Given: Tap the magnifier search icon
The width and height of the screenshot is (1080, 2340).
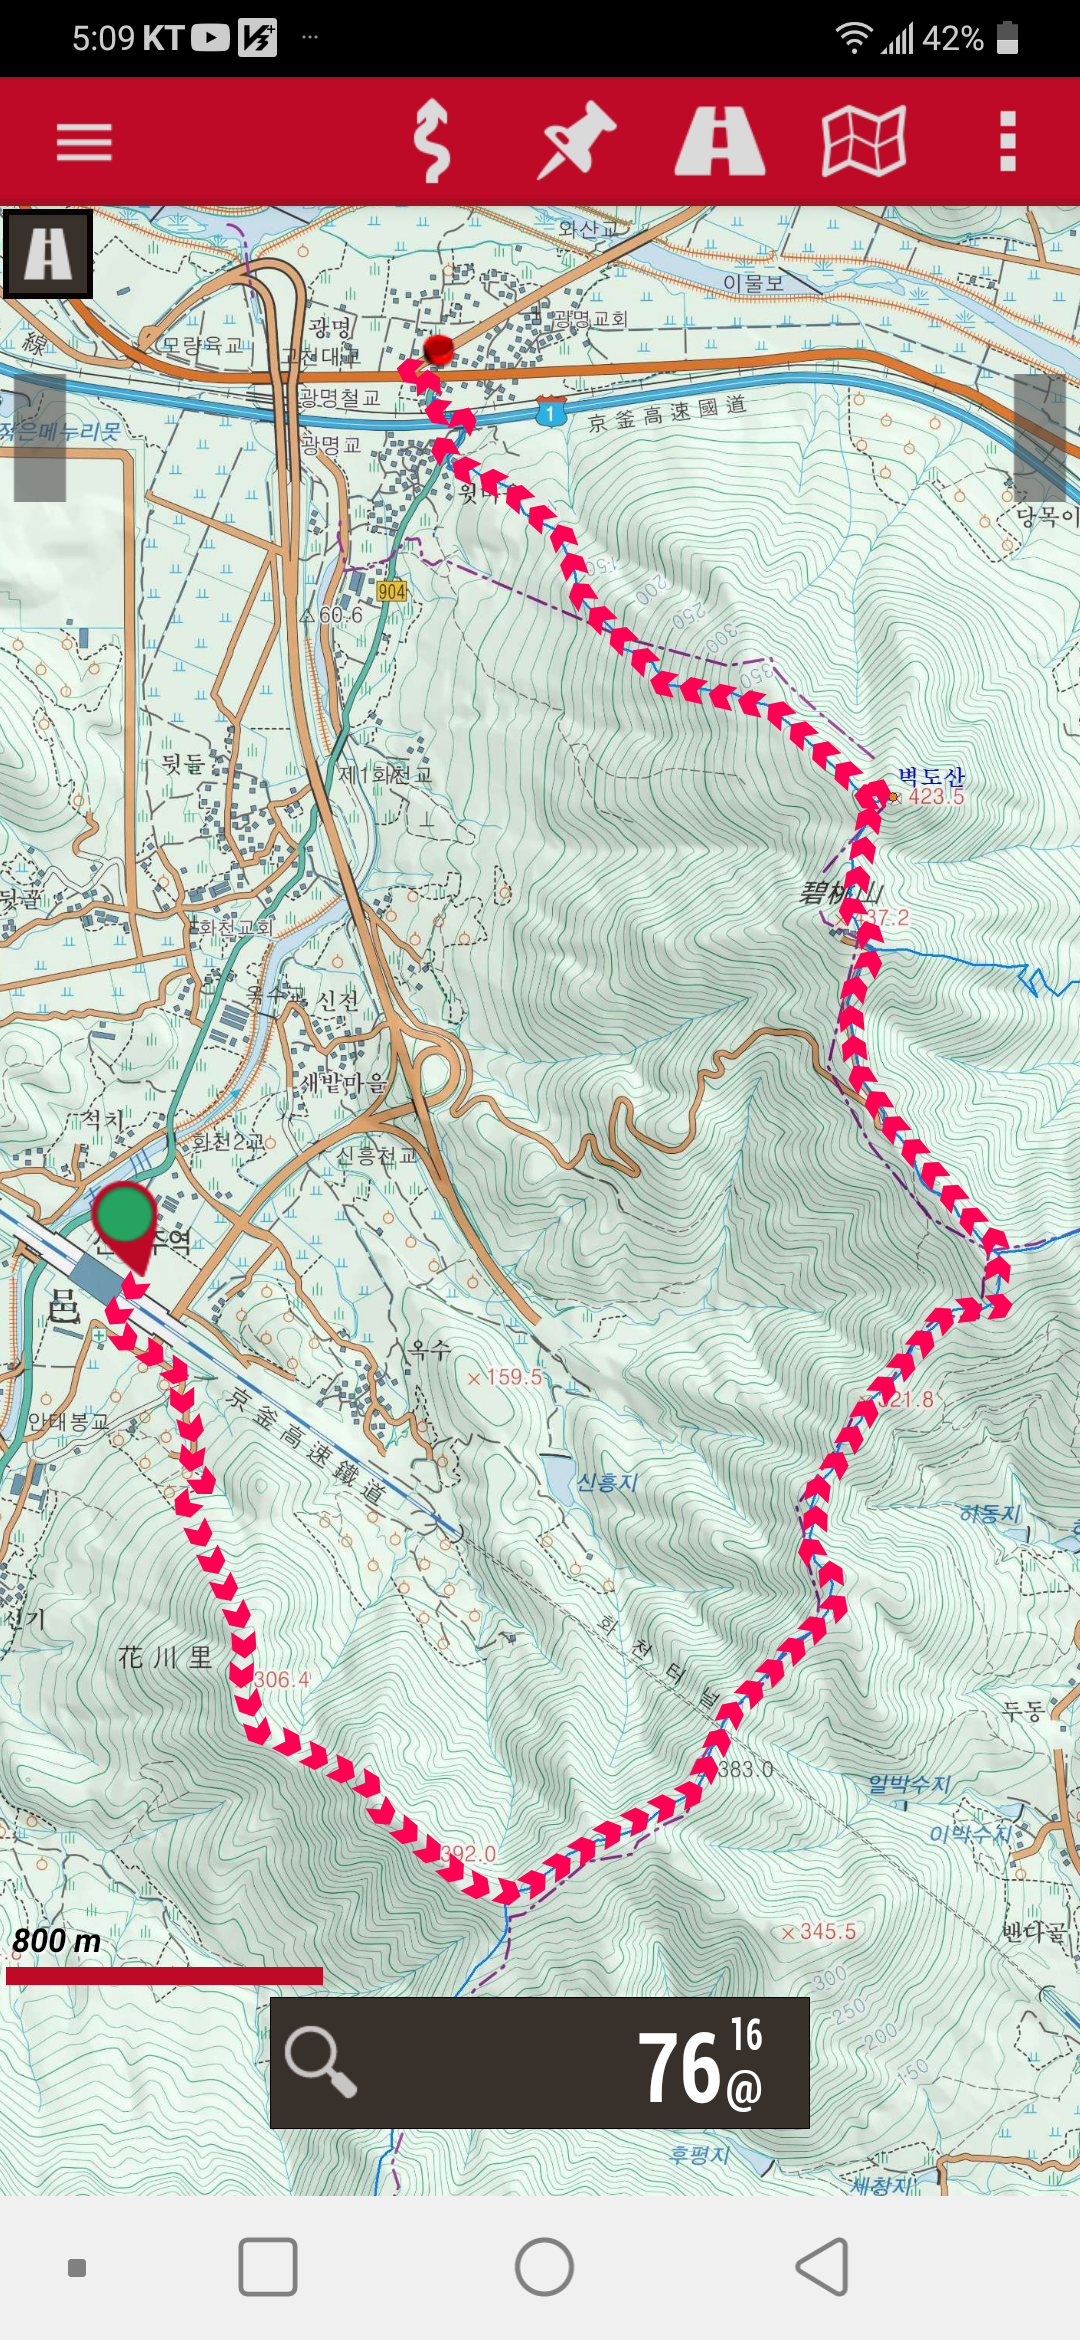Looking at the screenshot, I should tap(320, 2062).
